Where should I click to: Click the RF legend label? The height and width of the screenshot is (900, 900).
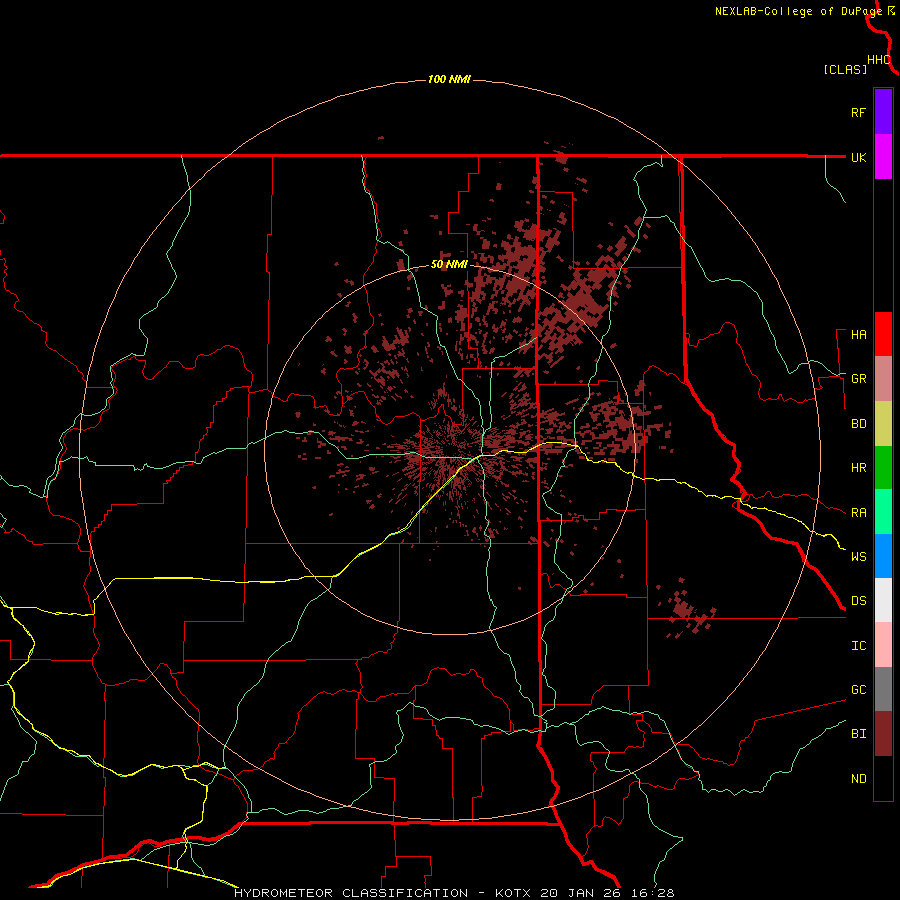(858, 112)
